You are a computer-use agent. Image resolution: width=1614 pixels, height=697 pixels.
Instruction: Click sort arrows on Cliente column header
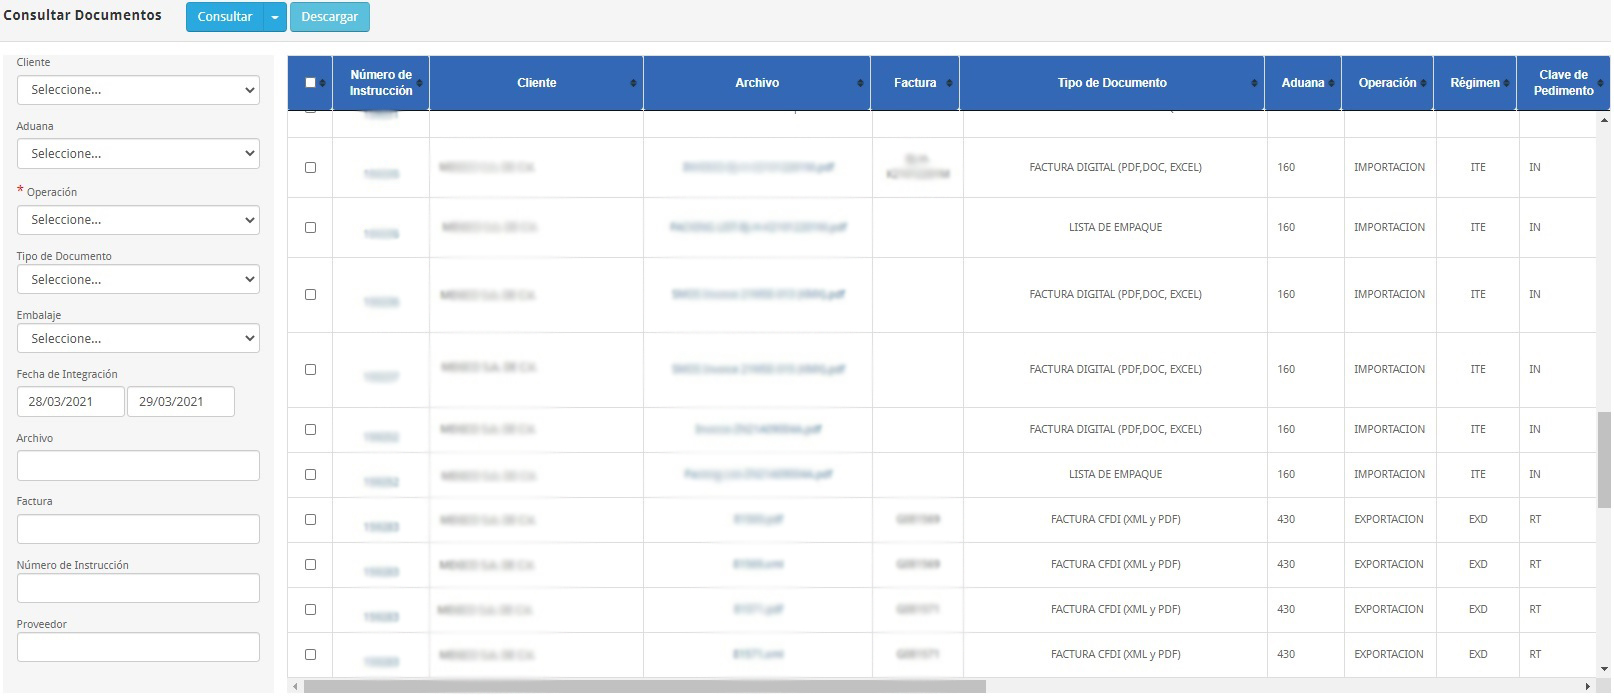click(633, 83)
